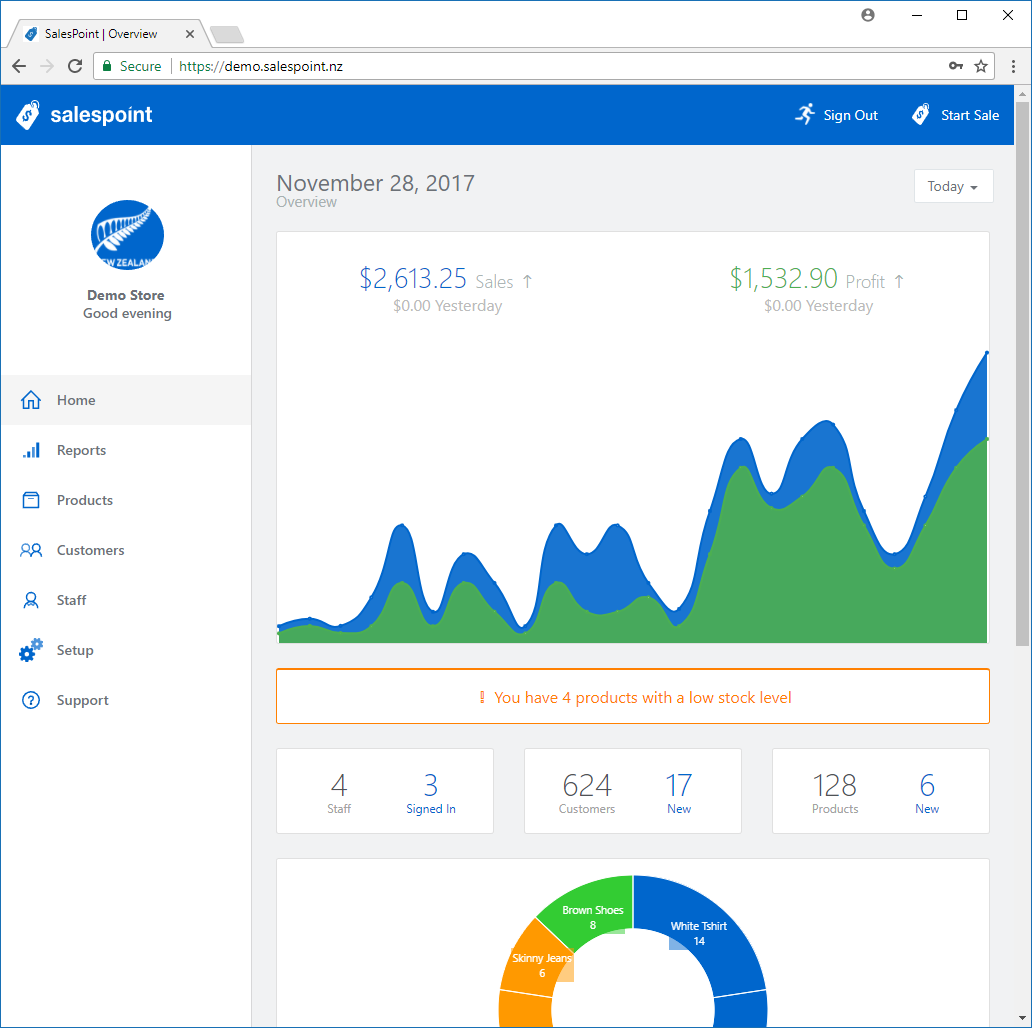This screenshot has height=1028, width=1032.
Task: Open Staff in the sidebar menu
Action: [126, 600]
